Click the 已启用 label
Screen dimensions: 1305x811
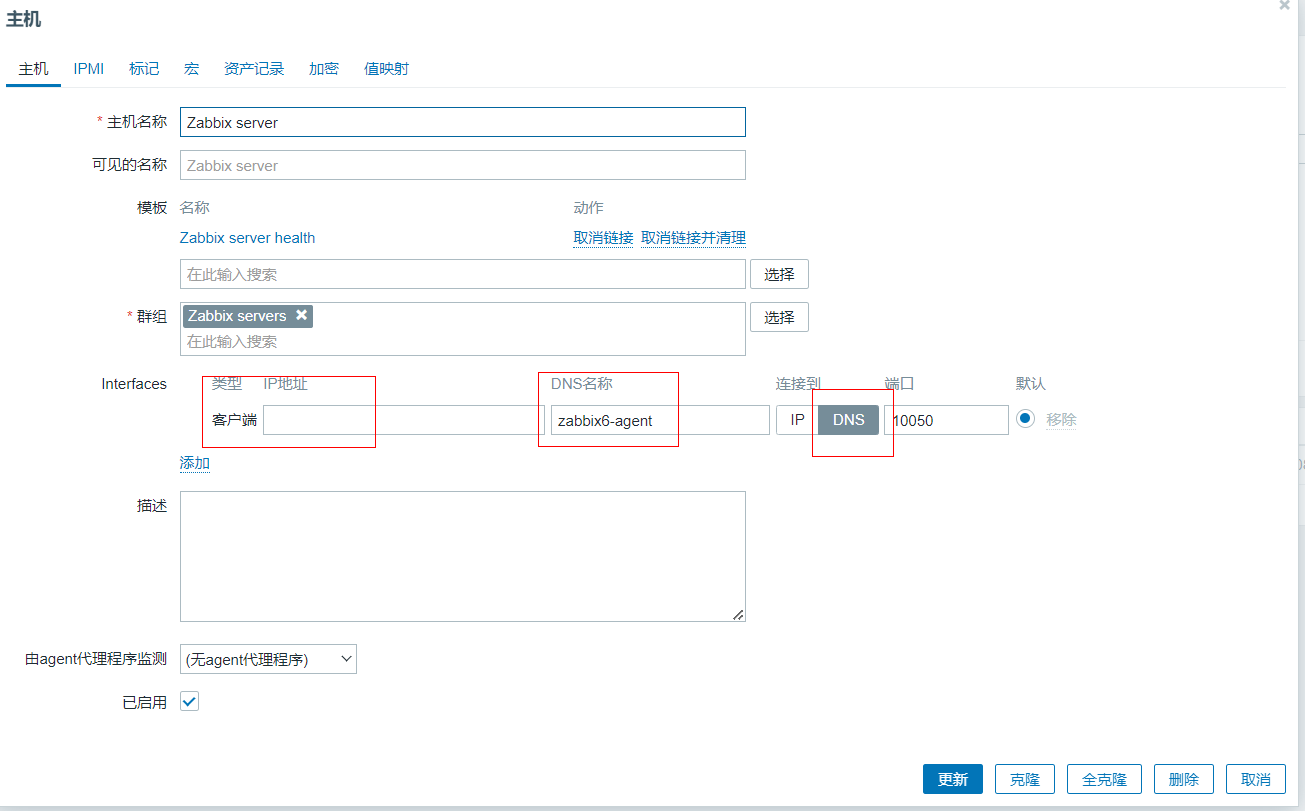[x=145, y=702]
